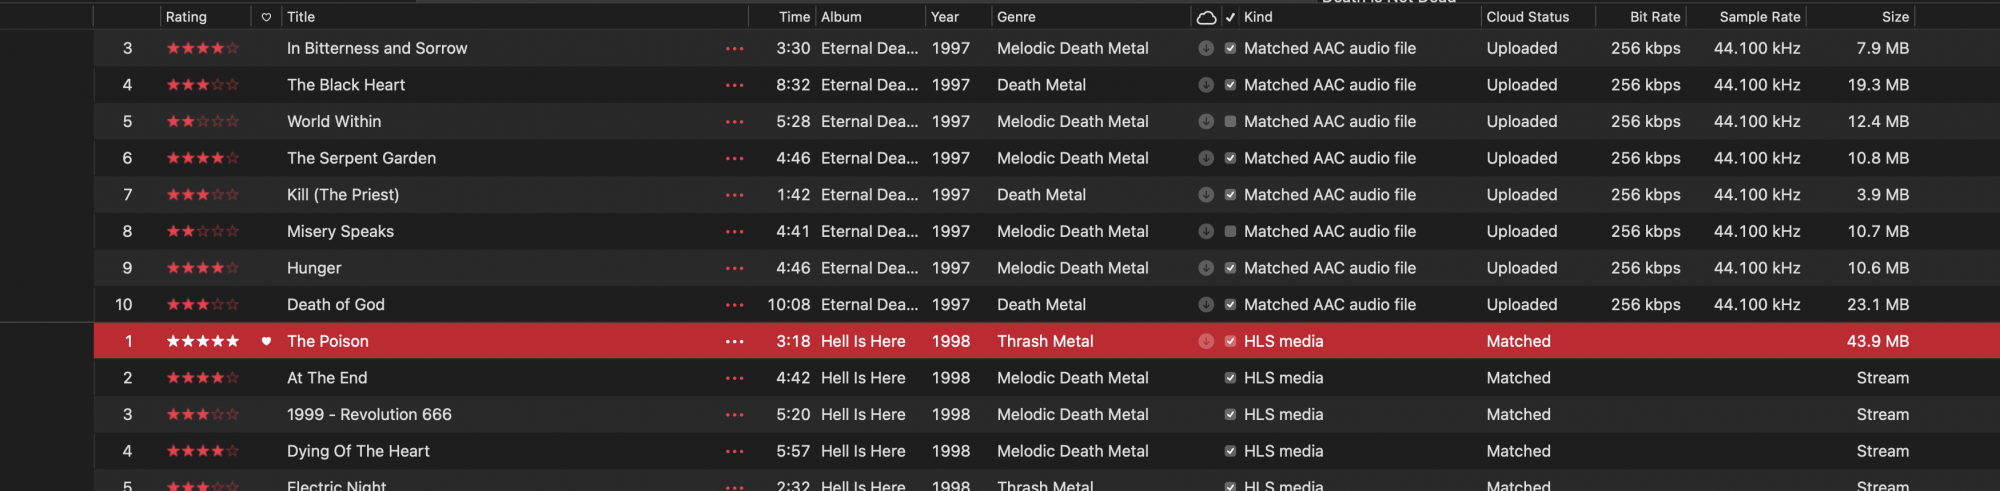The height and width of the screenshot is (491, 2000).
Task: Uncheck the At The End checkbox
Action: point(1230,378)
